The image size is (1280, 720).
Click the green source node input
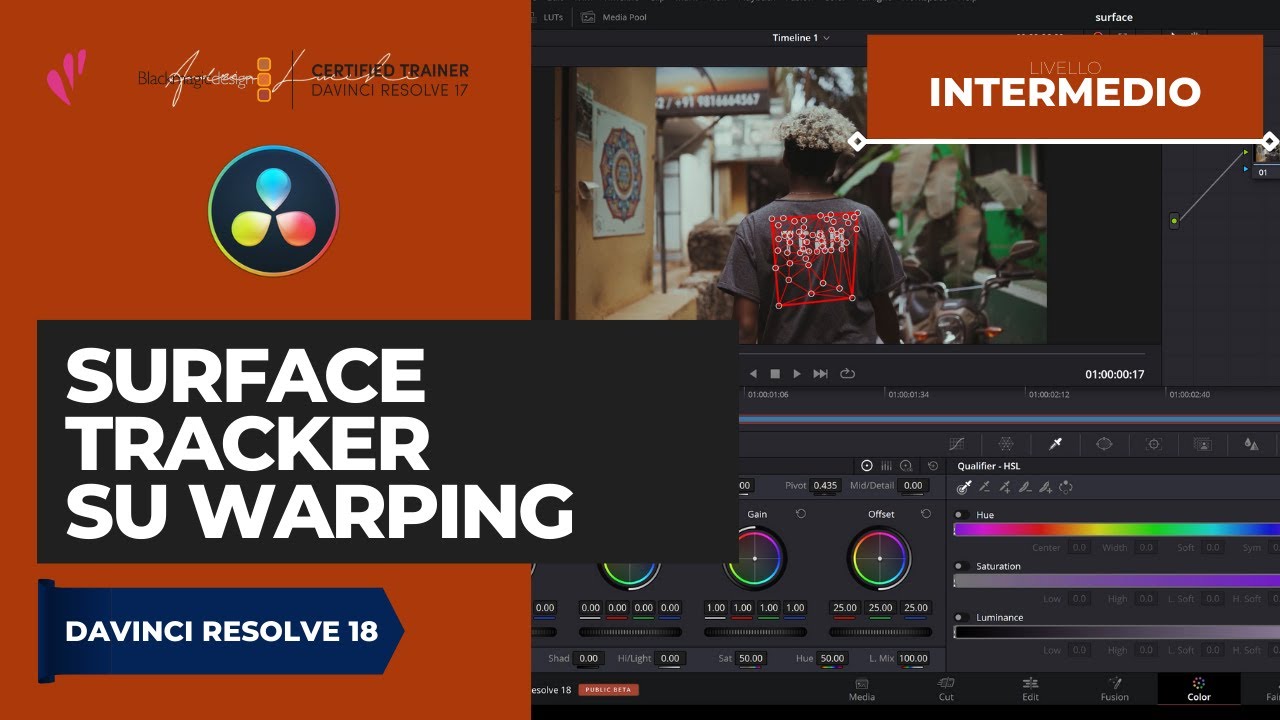click(x=1174, y=220)
